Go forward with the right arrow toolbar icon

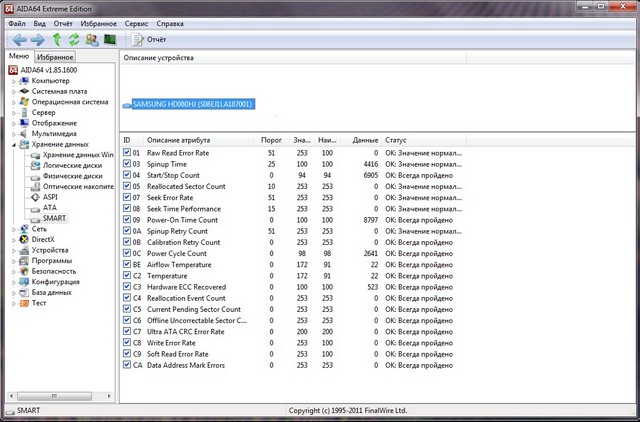pos(38,40)
